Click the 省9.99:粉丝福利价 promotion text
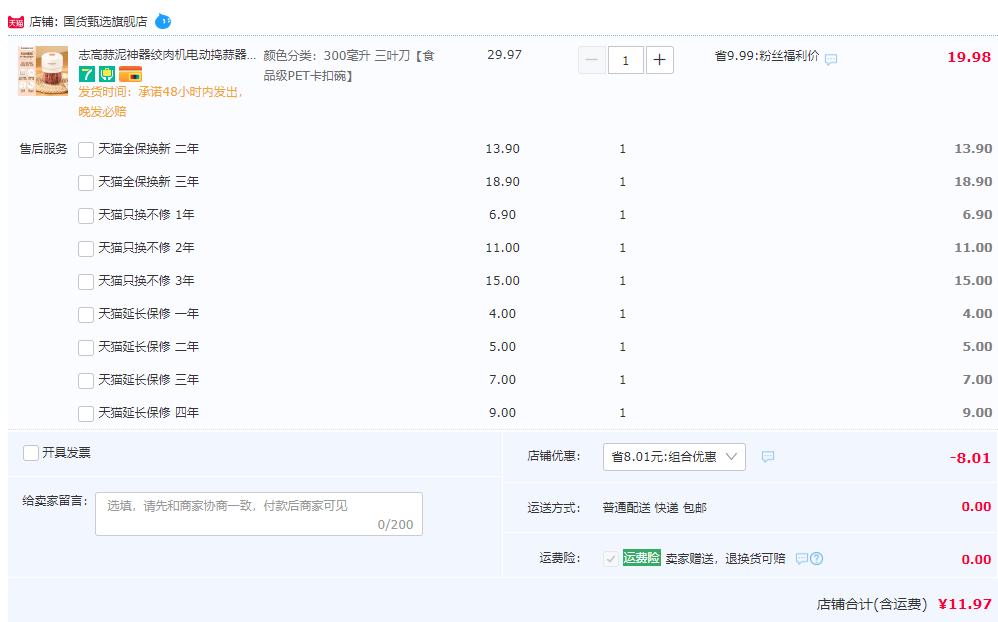This screenshot has height=622, width=998. click(767, 56)
